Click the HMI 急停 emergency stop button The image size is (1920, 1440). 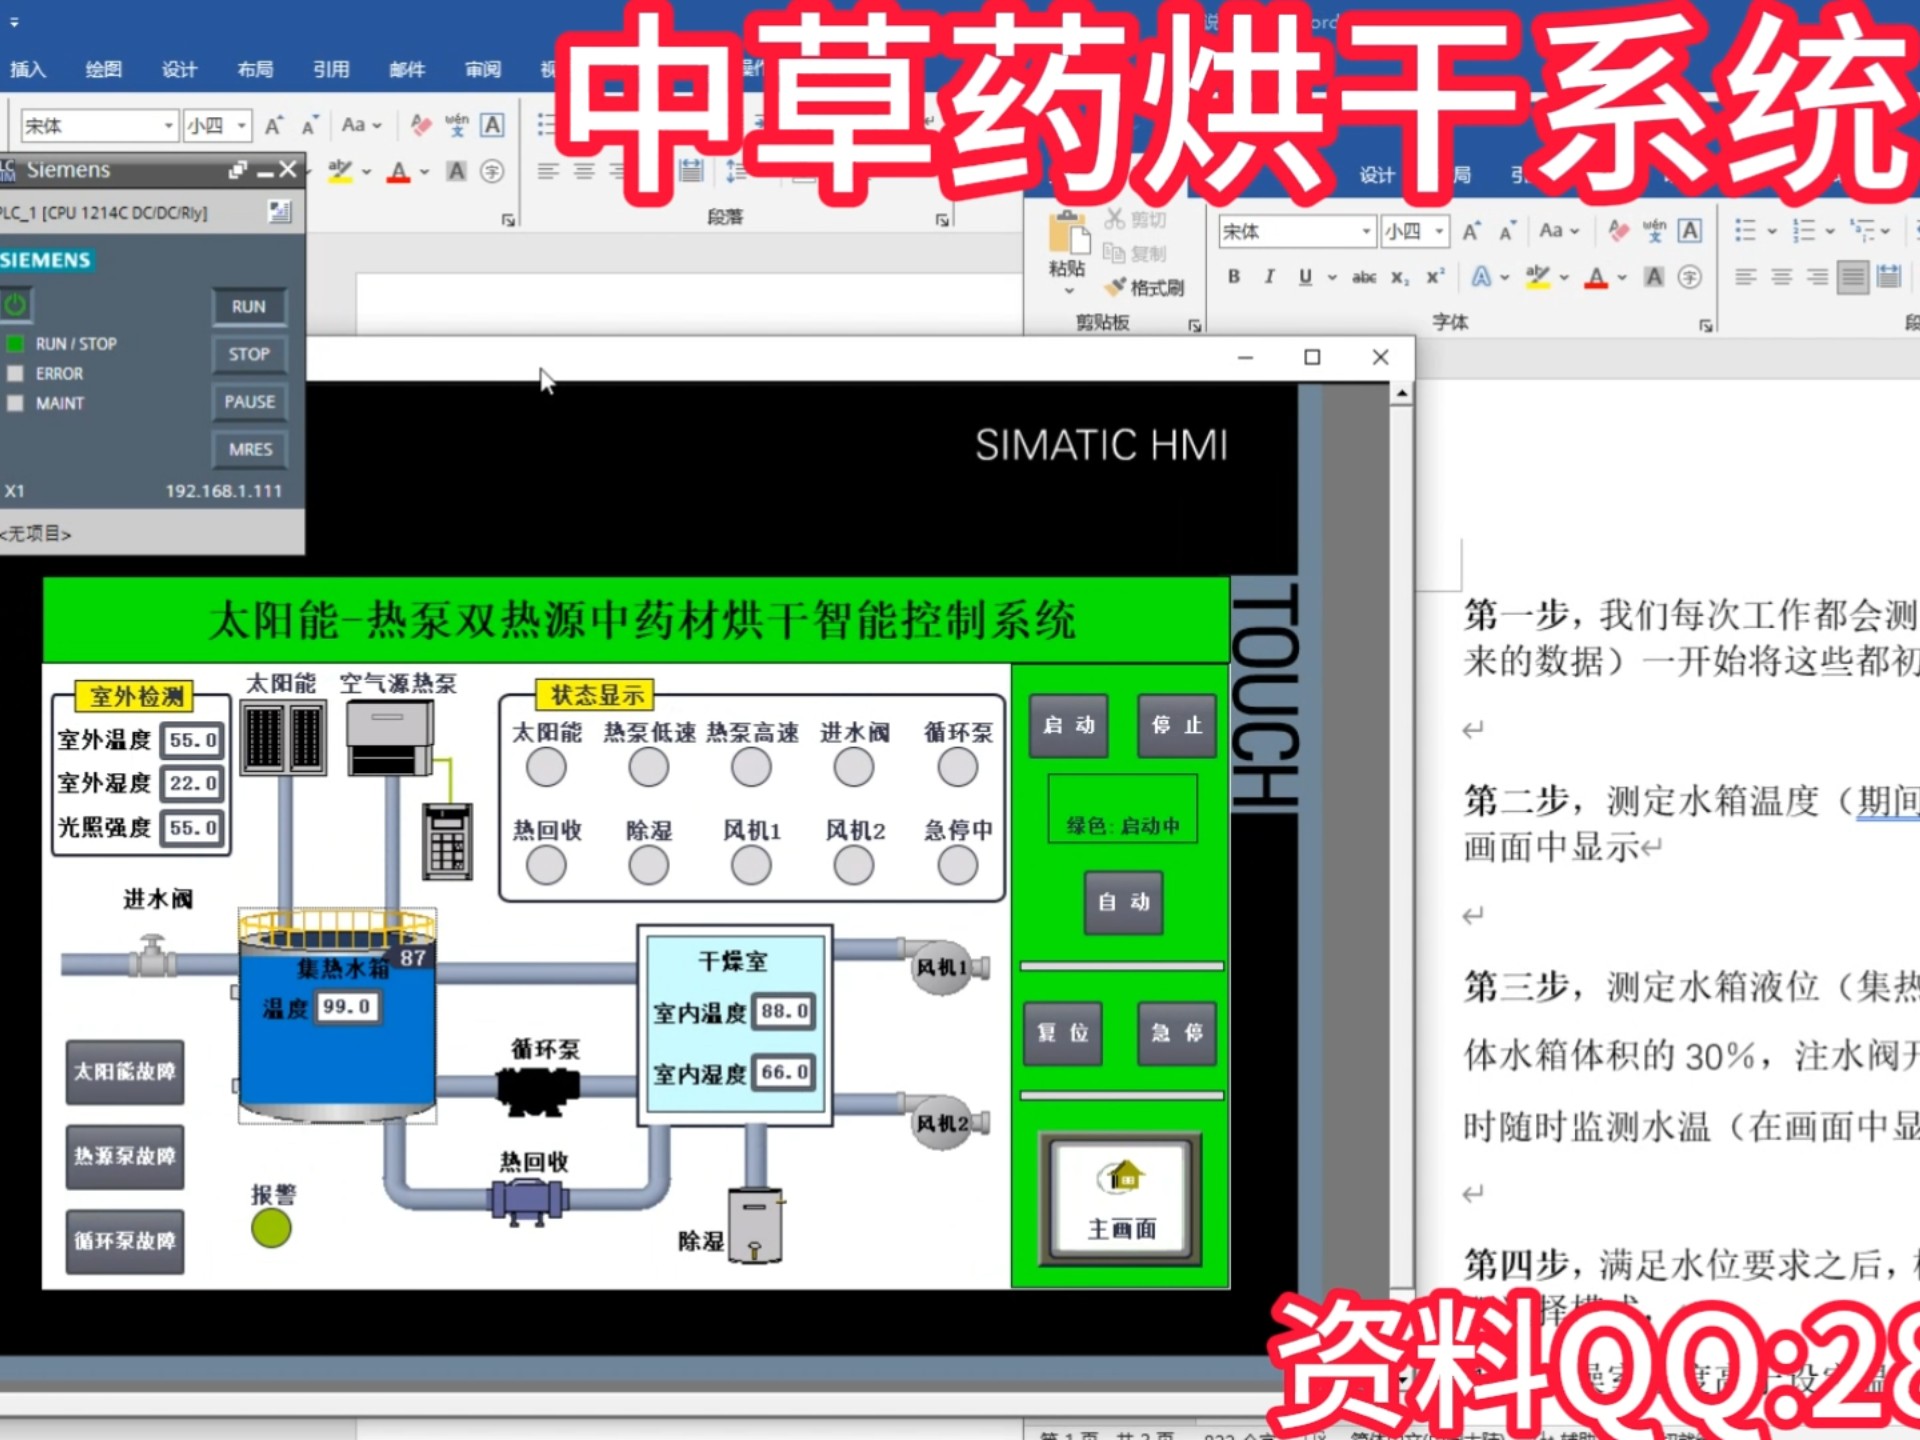(1177, 1033)
